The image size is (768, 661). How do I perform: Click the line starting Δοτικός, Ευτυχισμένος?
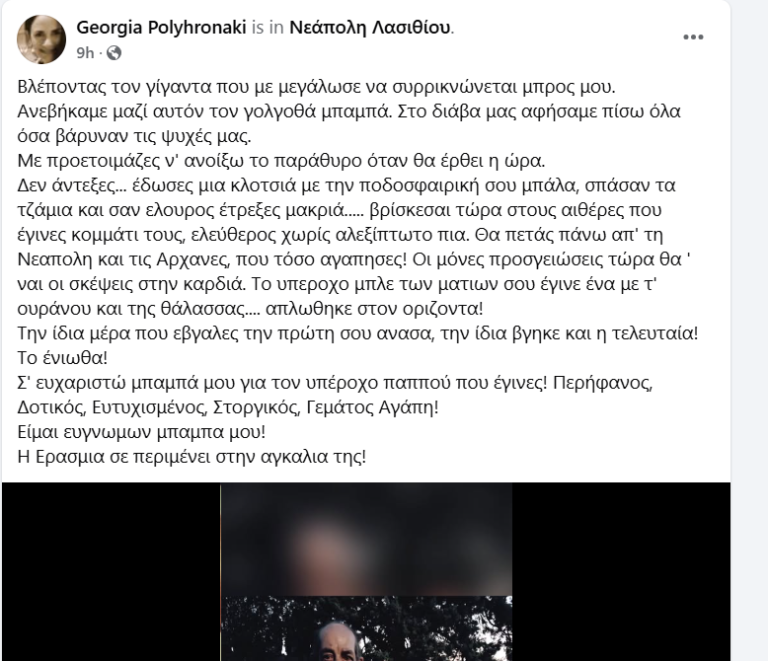point(228,407)
